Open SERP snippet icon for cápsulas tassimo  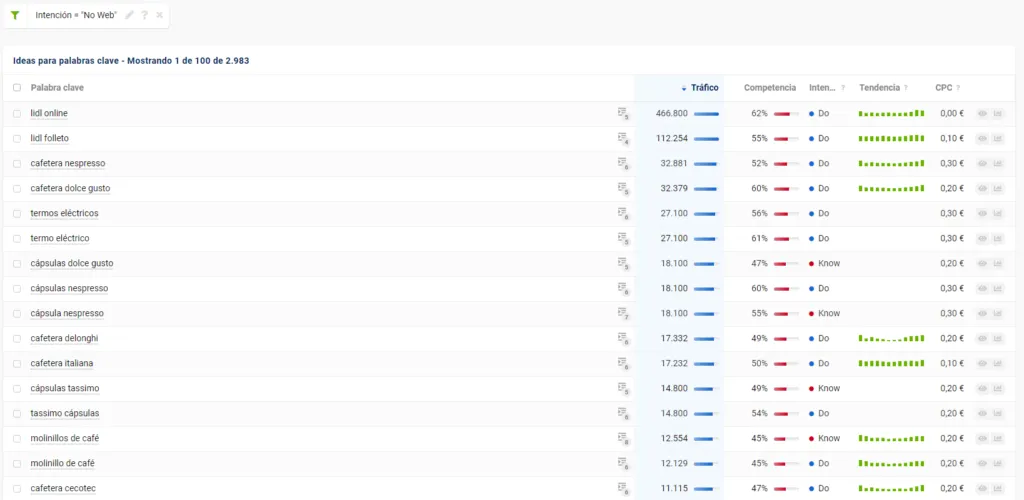pyautogui.click(x=622, y=388)
